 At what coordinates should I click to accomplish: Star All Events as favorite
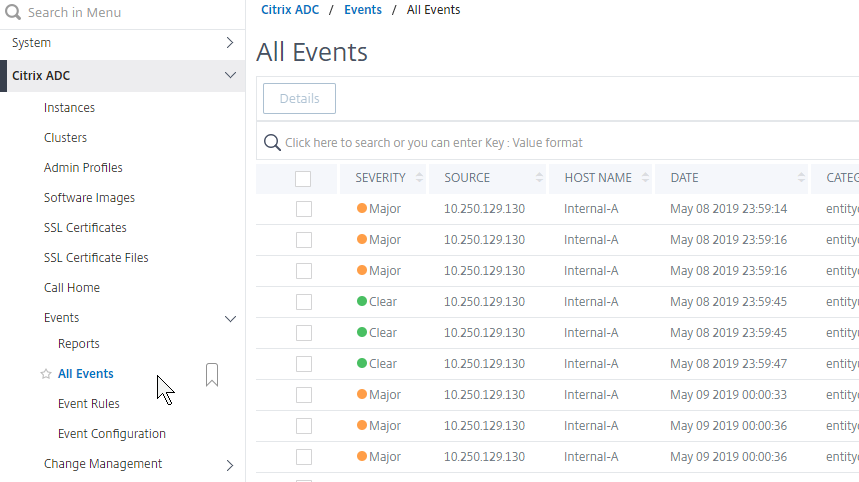(x=46, y=374)
